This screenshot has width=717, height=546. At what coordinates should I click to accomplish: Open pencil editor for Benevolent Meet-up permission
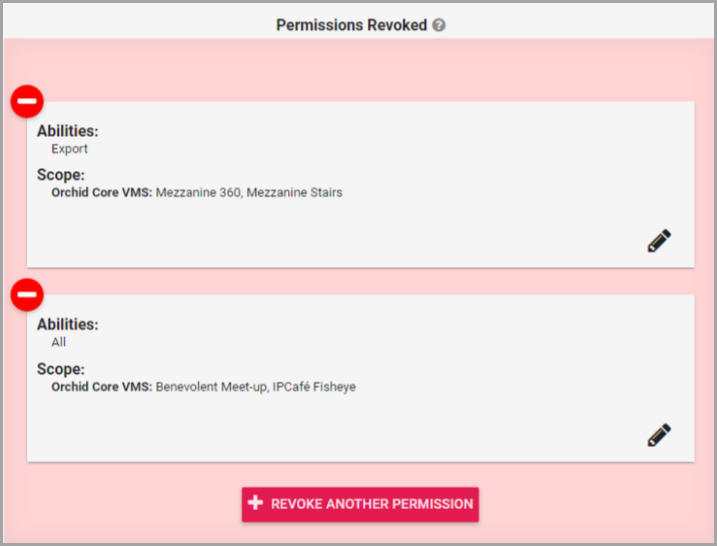pos(658,435)
